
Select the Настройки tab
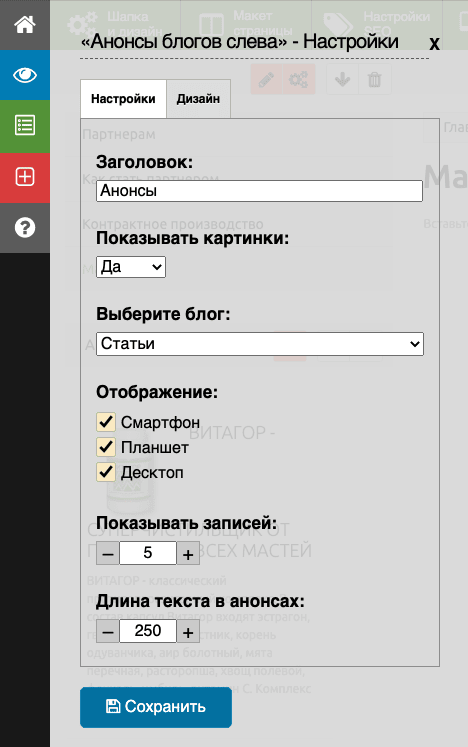click(x=123, y=99)
